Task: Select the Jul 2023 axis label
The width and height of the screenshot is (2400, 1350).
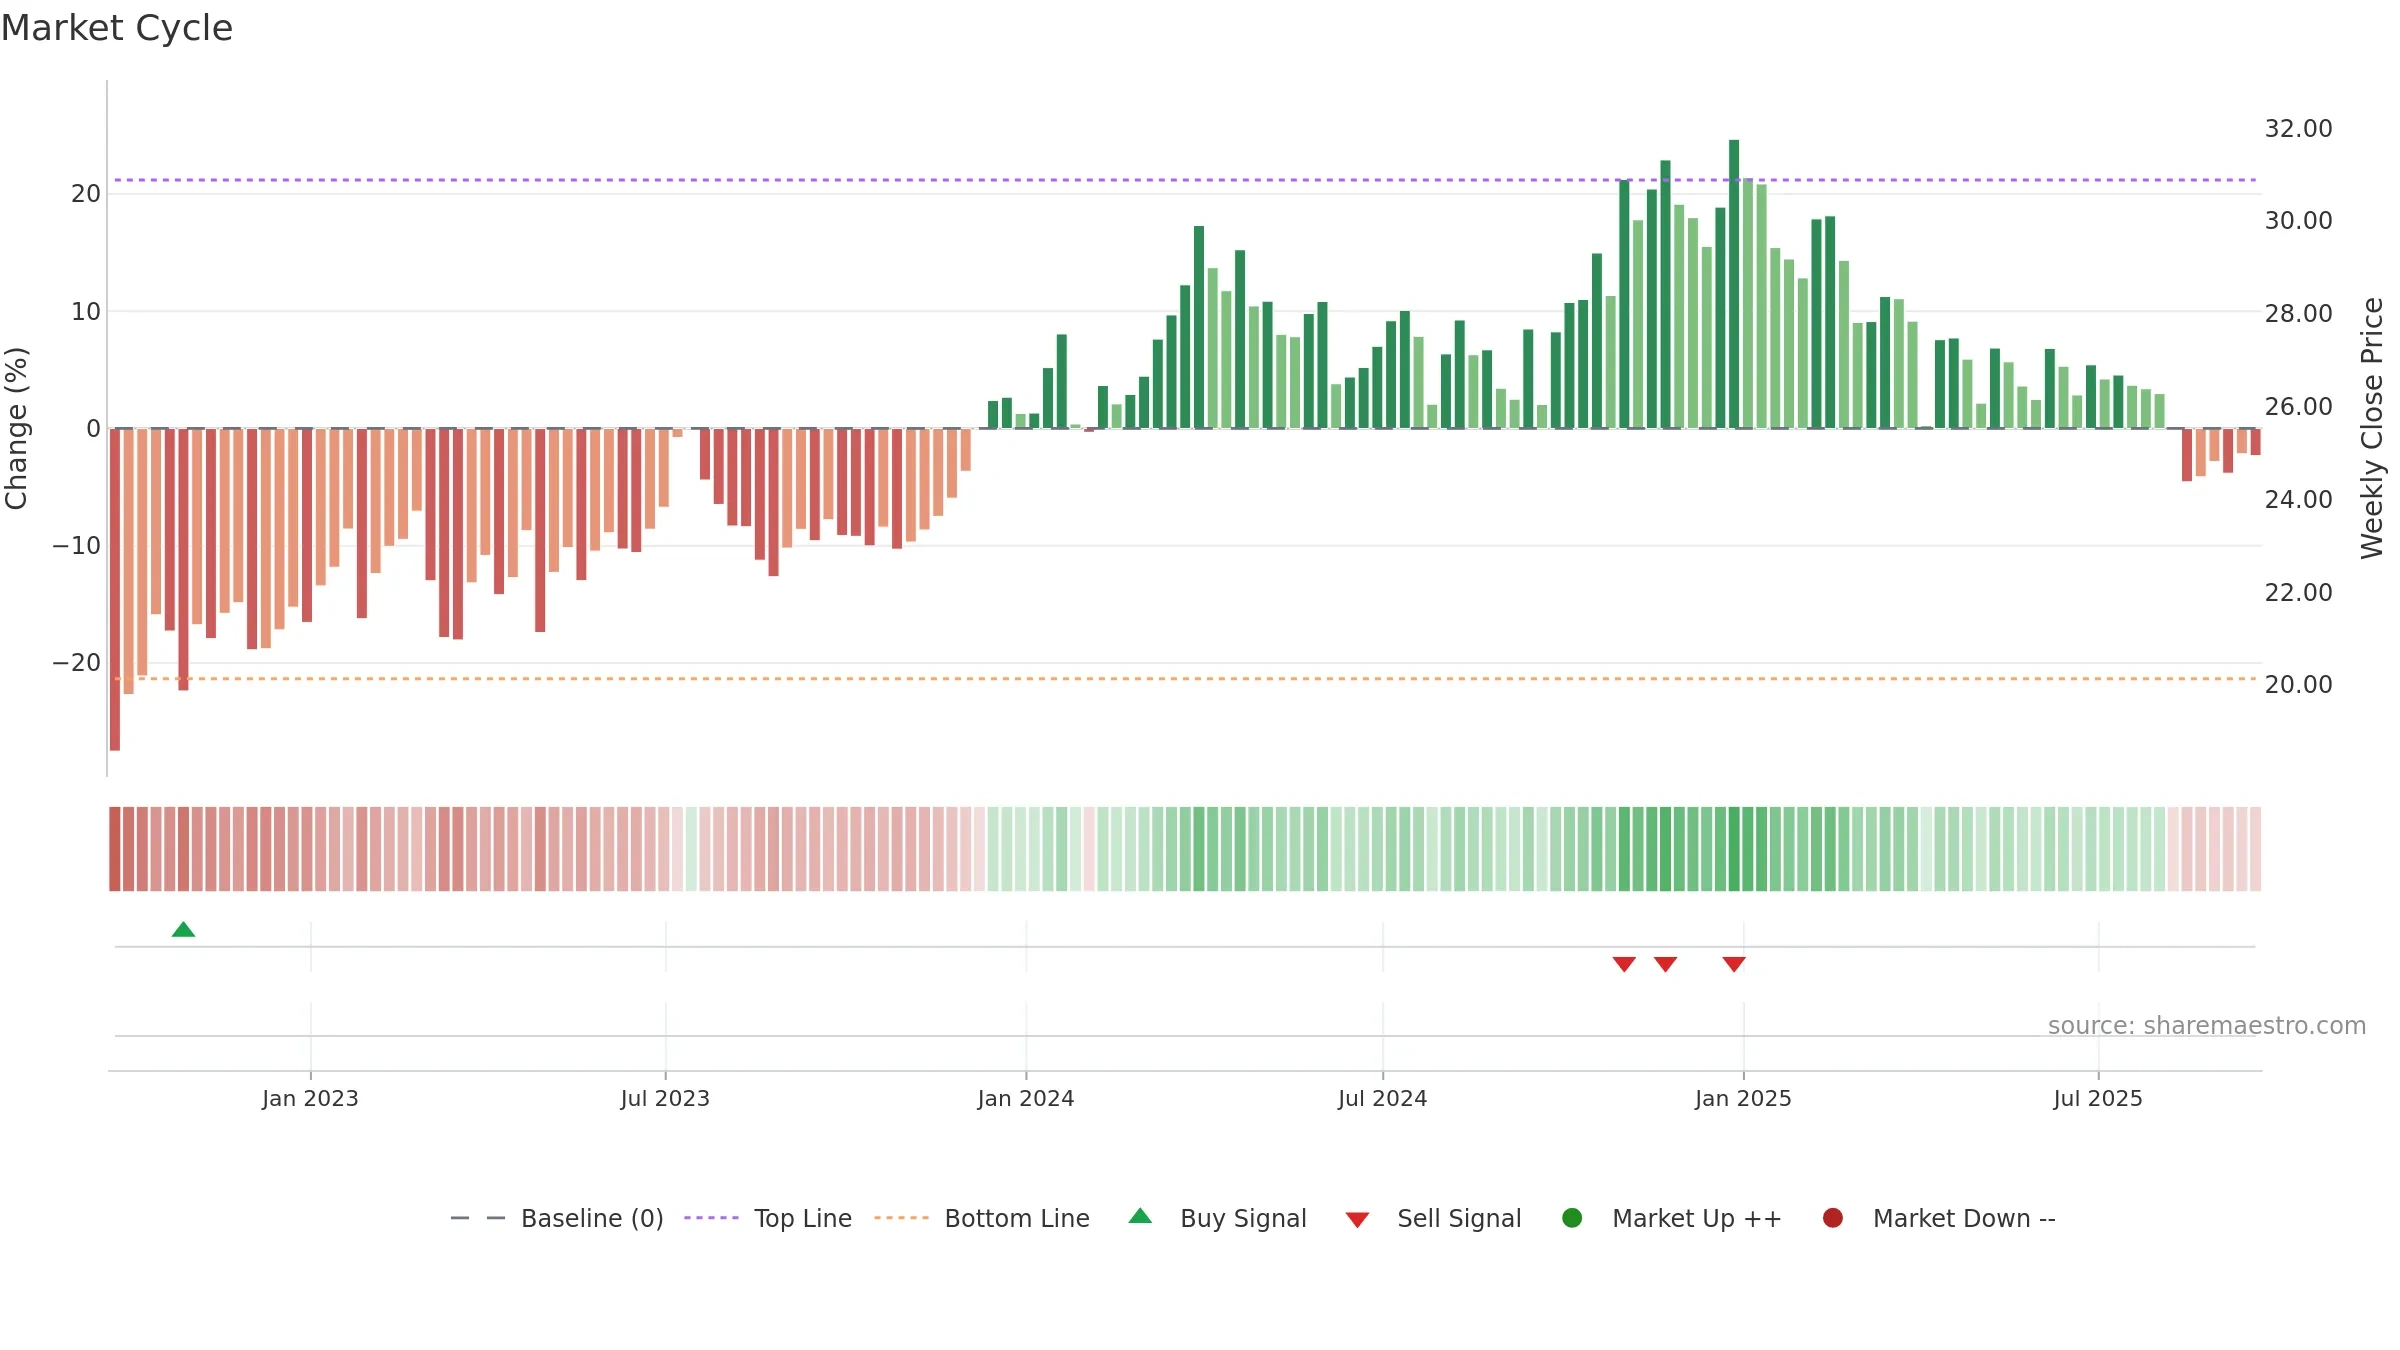Action: click(665, 1098)
